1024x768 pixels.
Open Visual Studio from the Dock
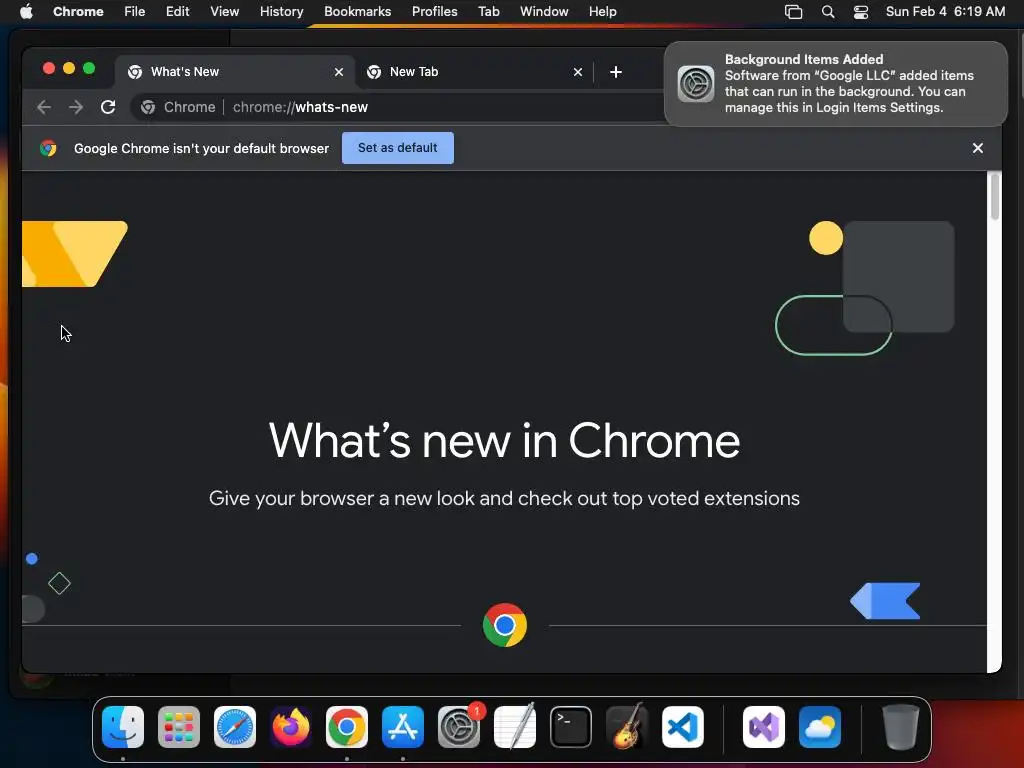[x=763, y=727]
